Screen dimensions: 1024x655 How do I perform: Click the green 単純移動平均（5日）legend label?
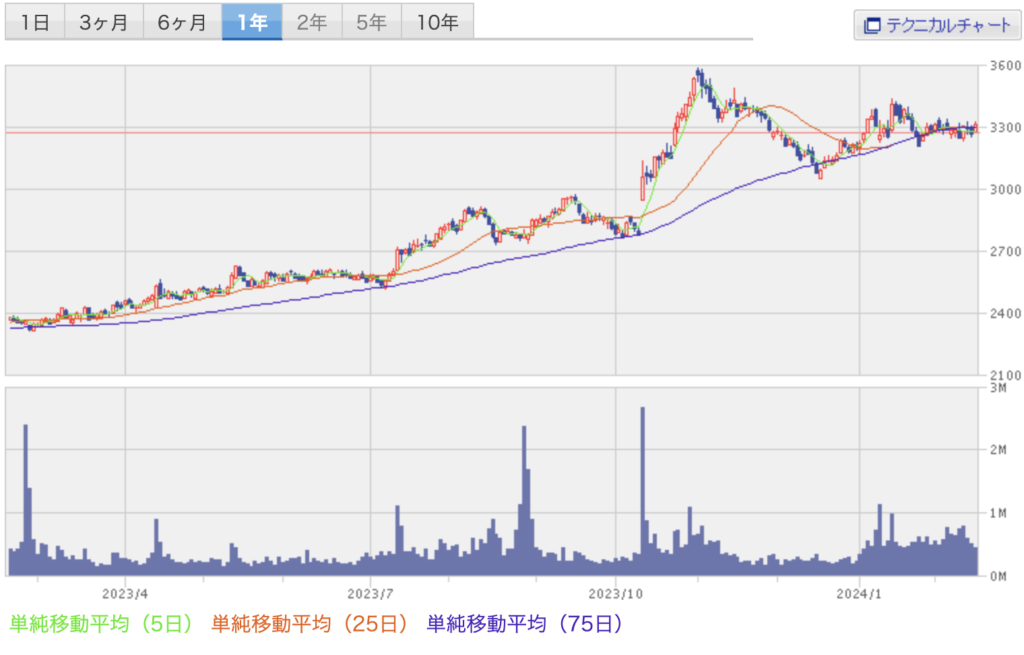(x=101, y=624)
